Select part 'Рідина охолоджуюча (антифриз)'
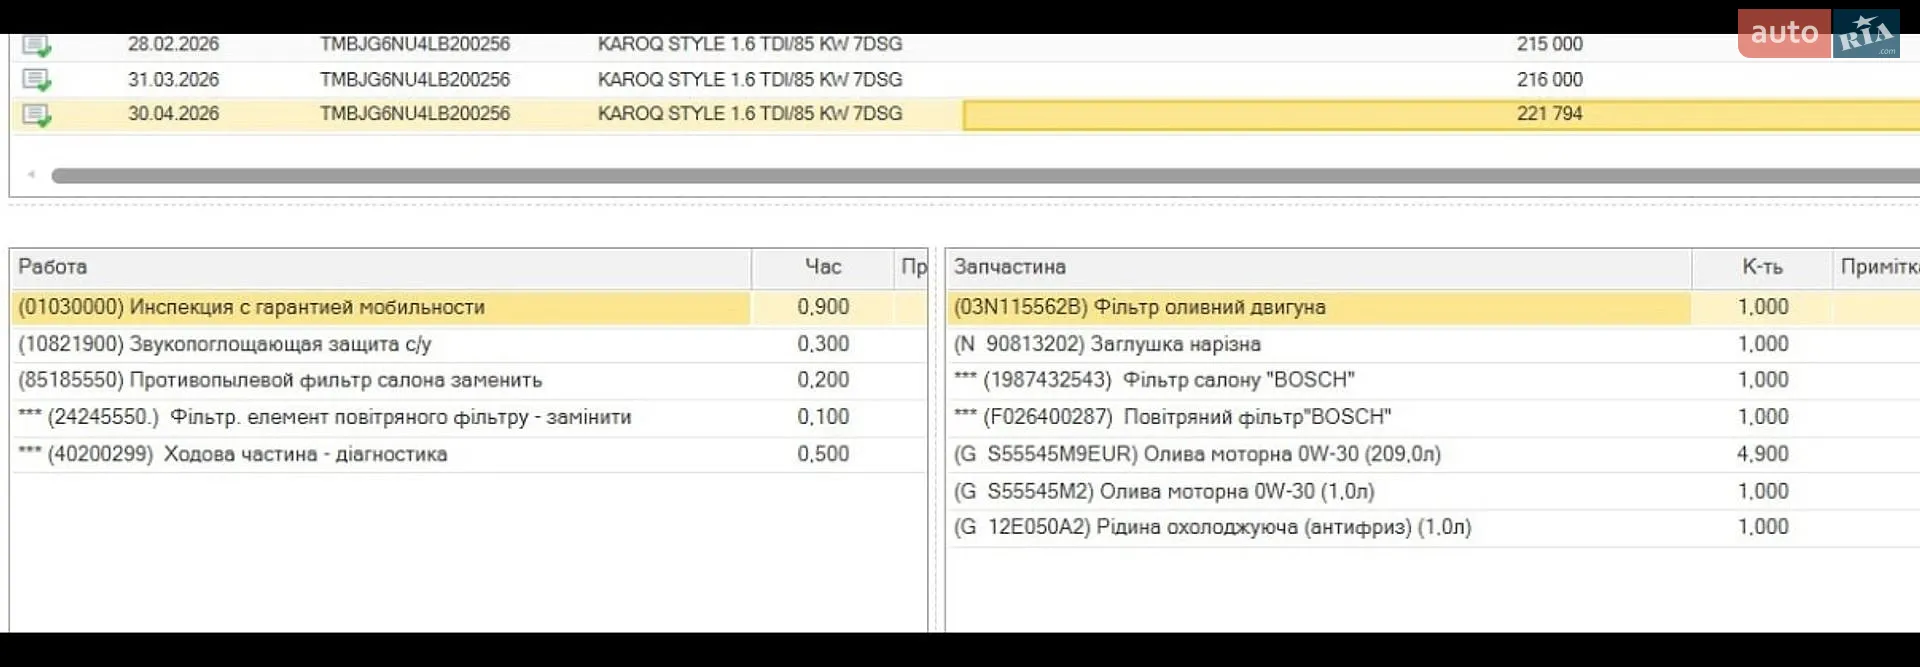The width and height of the screenshot is (1920, 667). pos(1432,527)
